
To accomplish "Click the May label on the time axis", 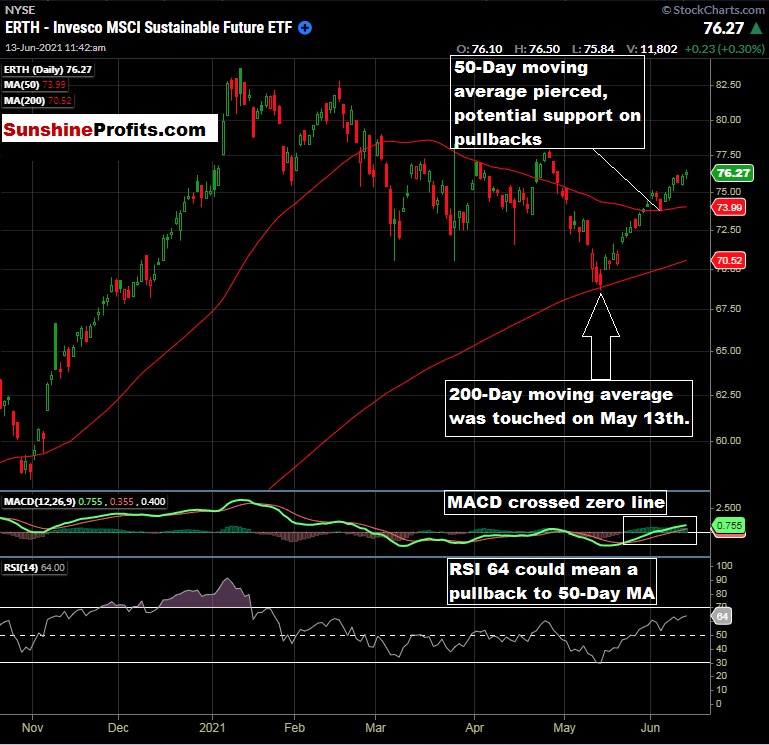I will click(564, 727).
